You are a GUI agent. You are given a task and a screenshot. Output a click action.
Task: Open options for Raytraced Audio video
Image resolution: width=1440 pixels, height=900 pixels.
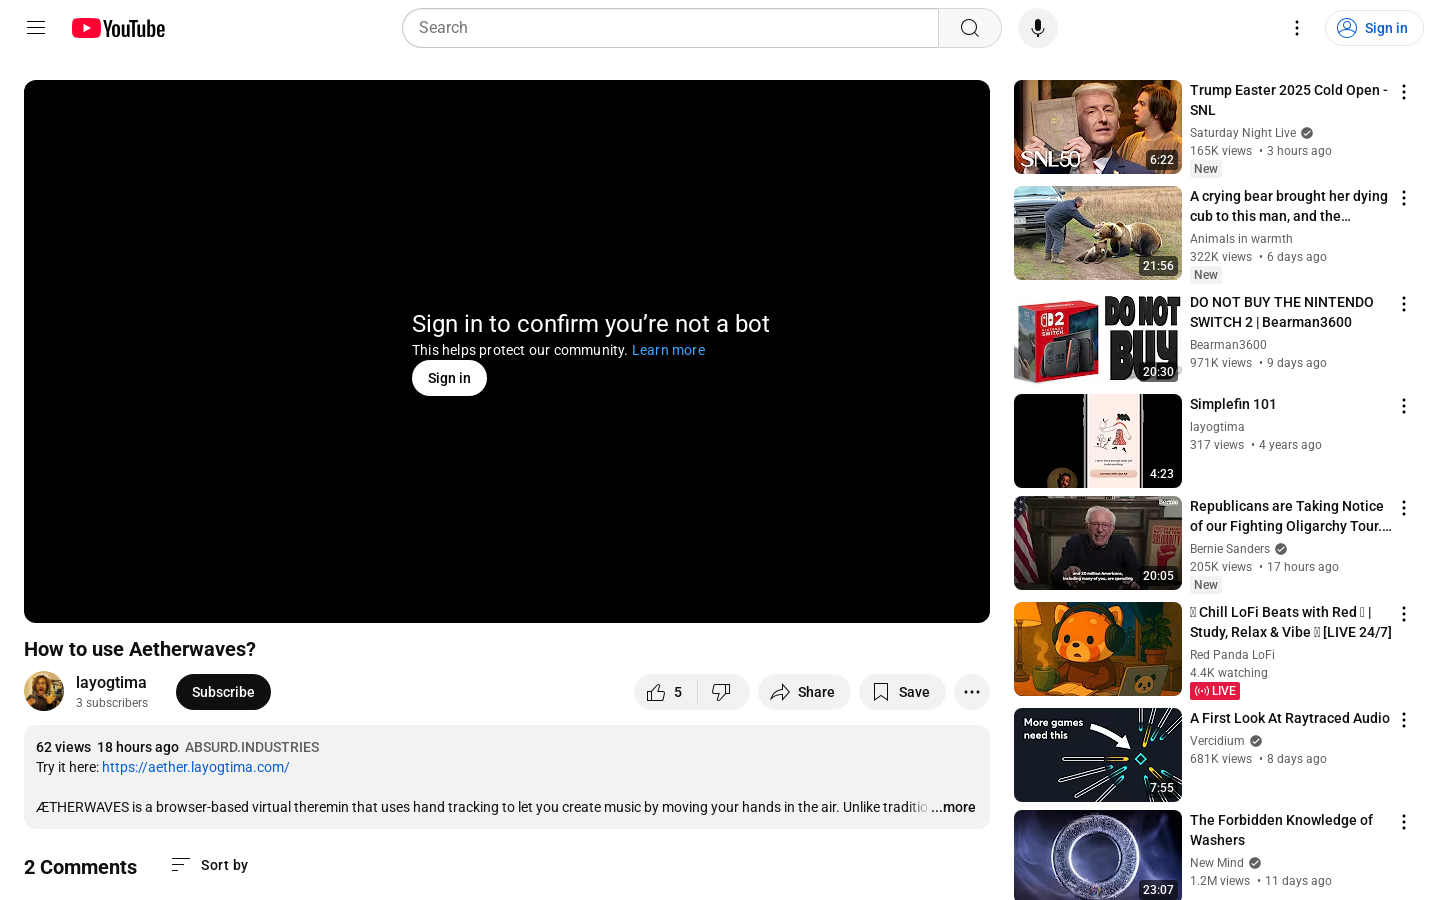pos(1404,720)
